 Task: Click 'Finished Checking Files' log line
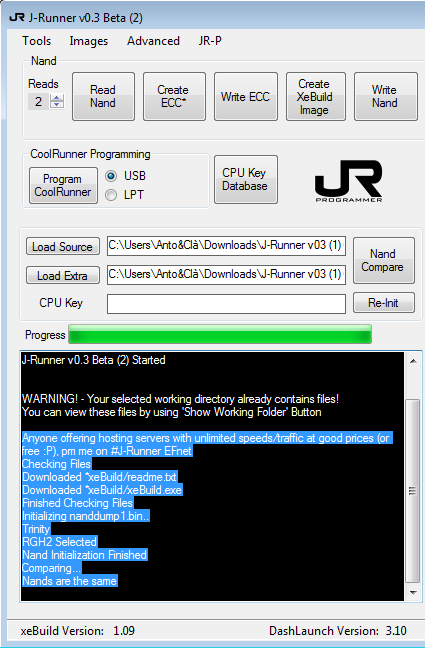pyautogui.click(x=78, y=503)
